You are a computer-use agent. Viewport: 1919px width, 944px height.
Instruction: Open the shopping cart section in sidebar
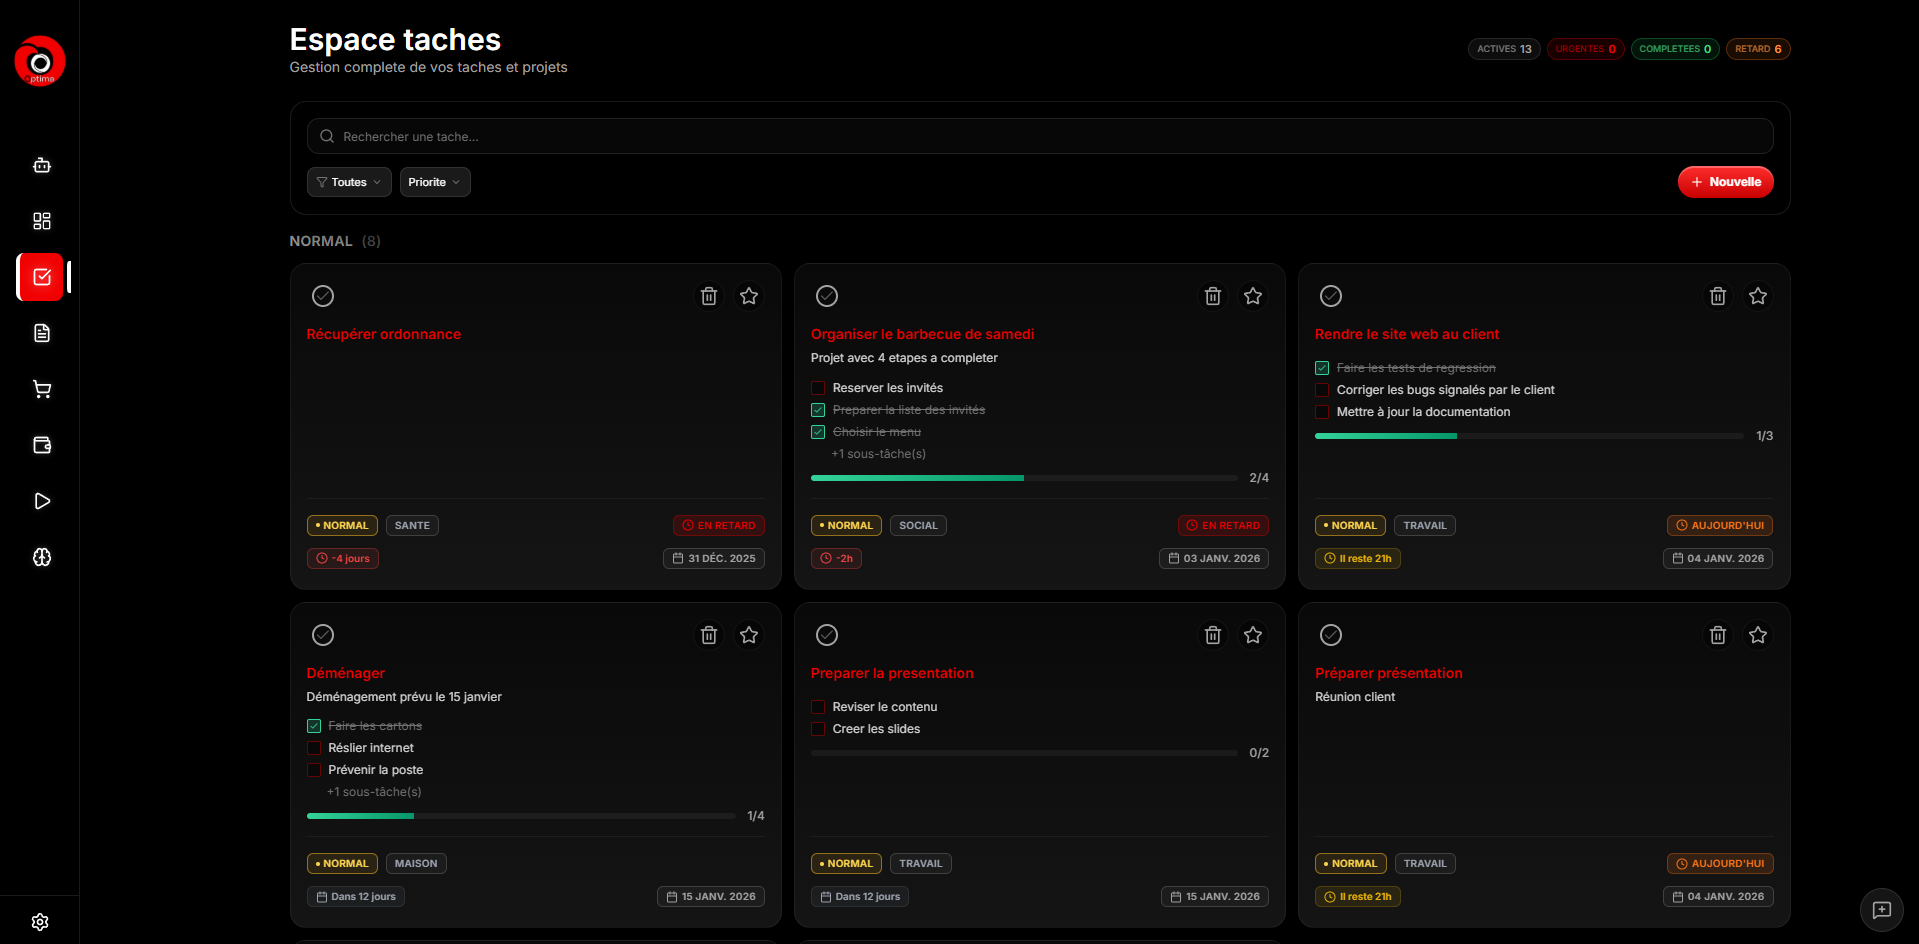[x=41, y=389]
